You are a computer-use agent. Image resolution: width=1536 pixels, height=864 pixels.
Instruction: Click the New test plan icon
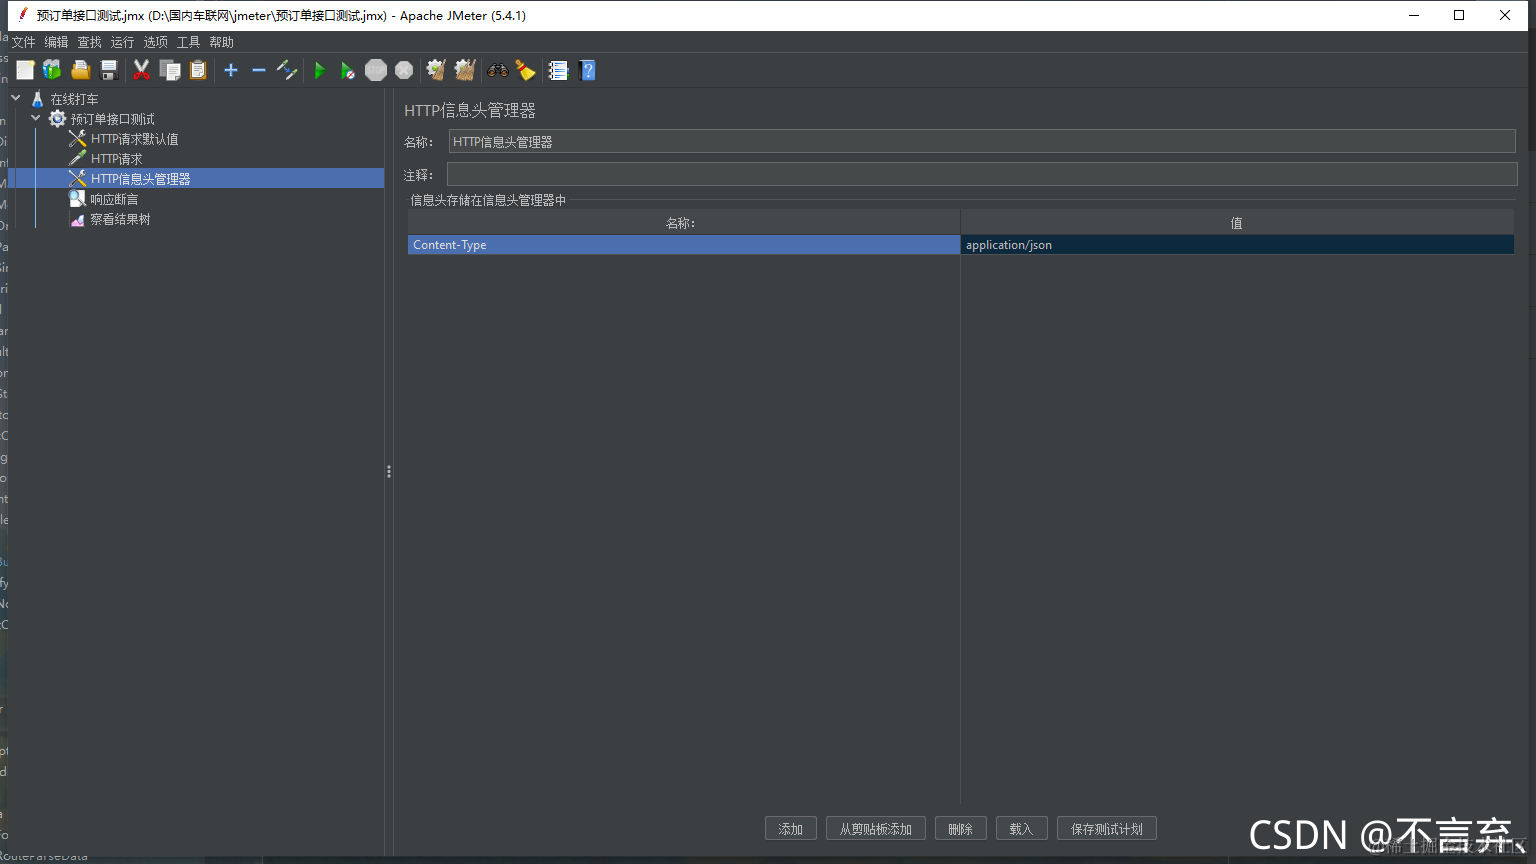25,70
